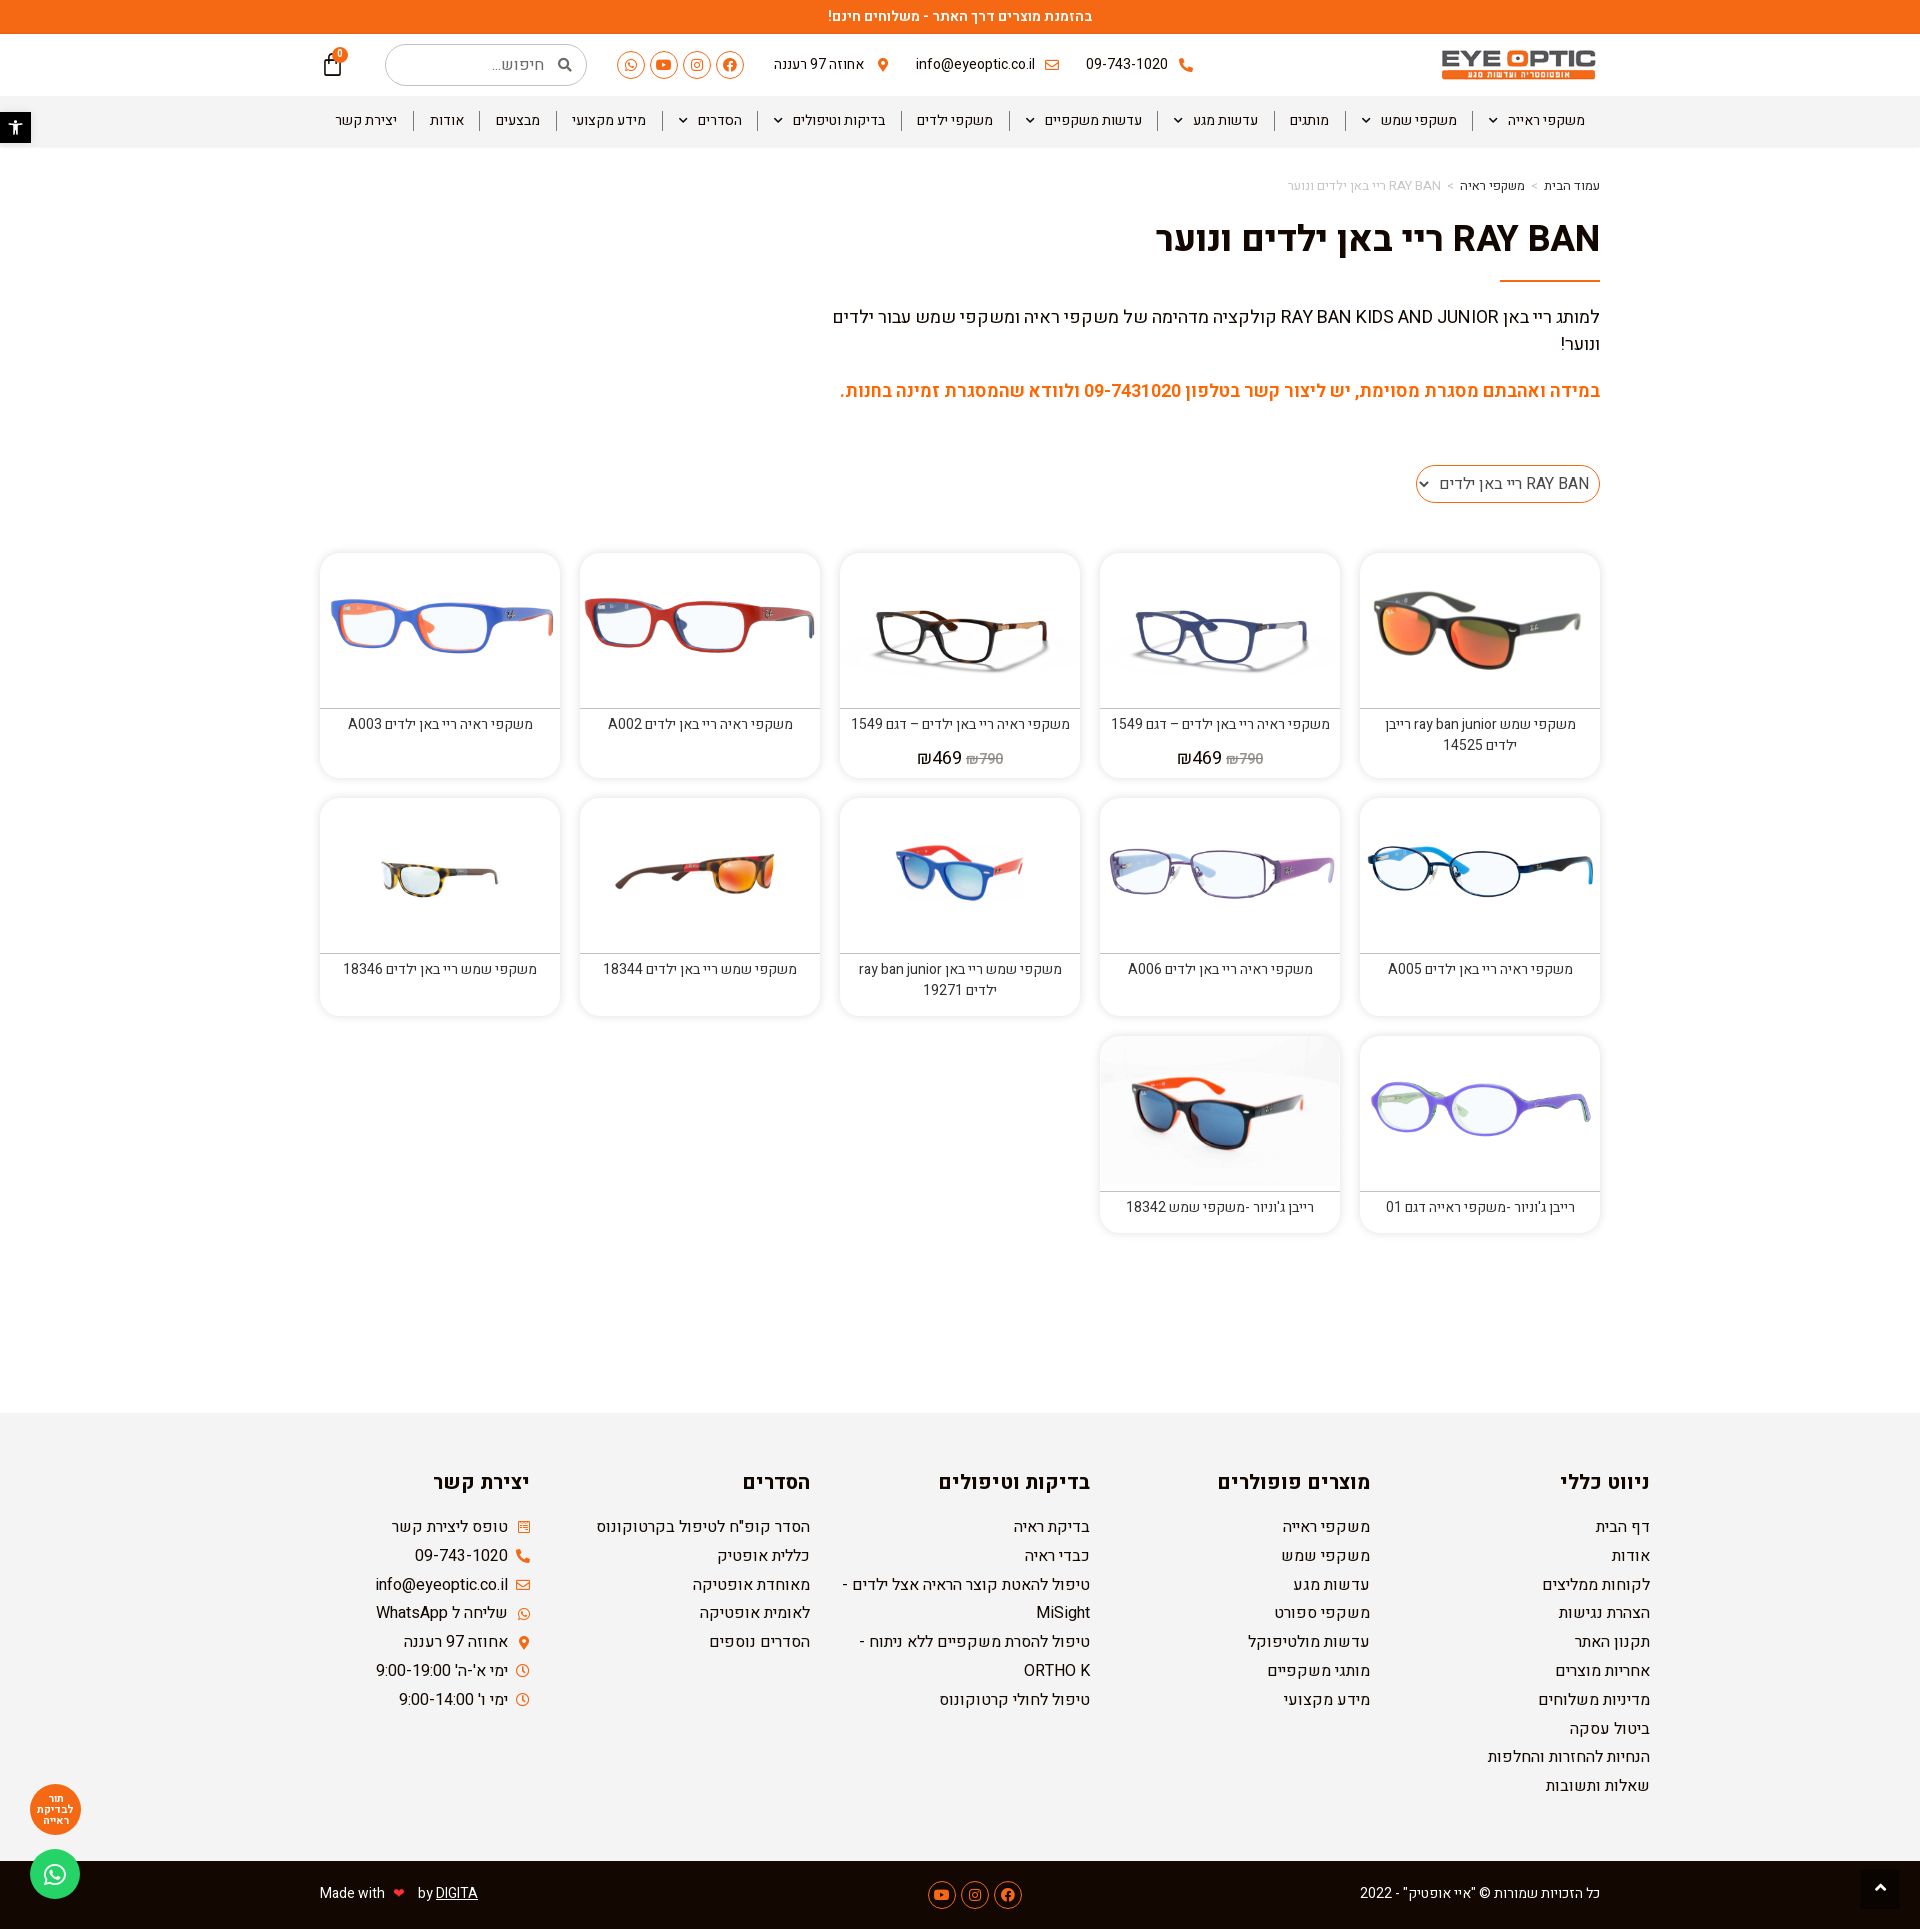Viewport: 1920px width, 1929px height.
Task: Open the DIGITA credit link
Action: (456, 1893)
